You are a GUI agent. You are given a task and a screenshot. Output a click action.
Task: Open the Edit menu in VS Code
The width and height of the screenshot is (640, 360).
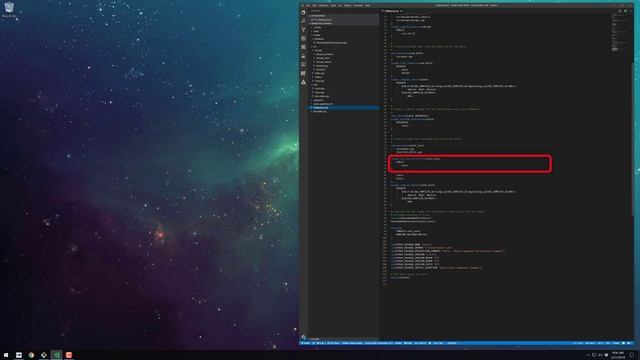[x=314, y=5]
